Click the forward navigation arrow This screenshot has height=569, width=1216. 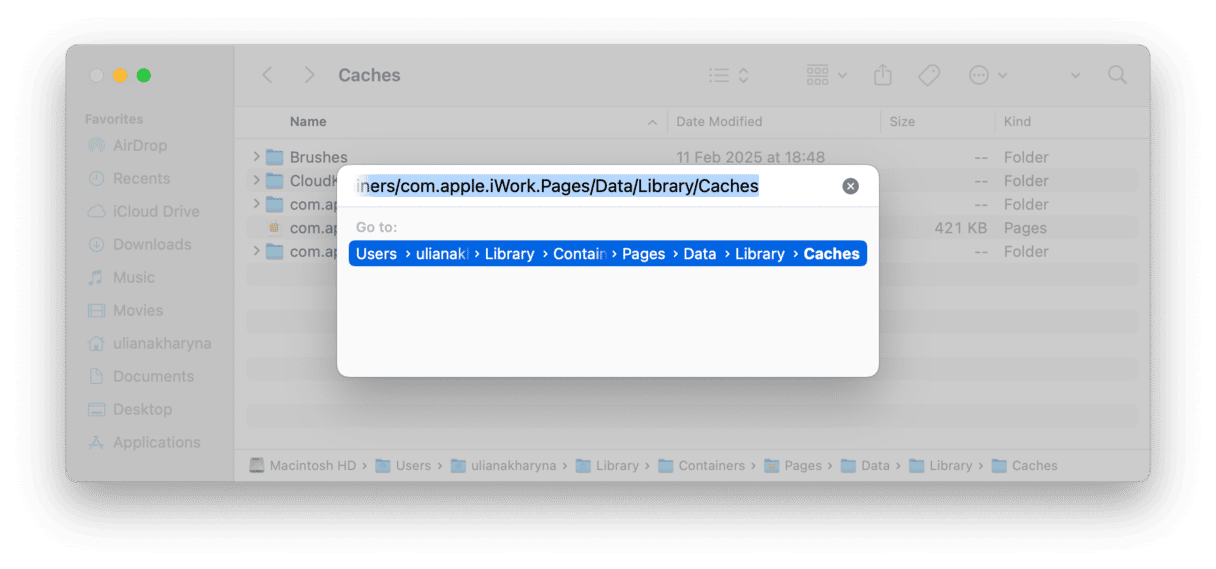[309, 75]
